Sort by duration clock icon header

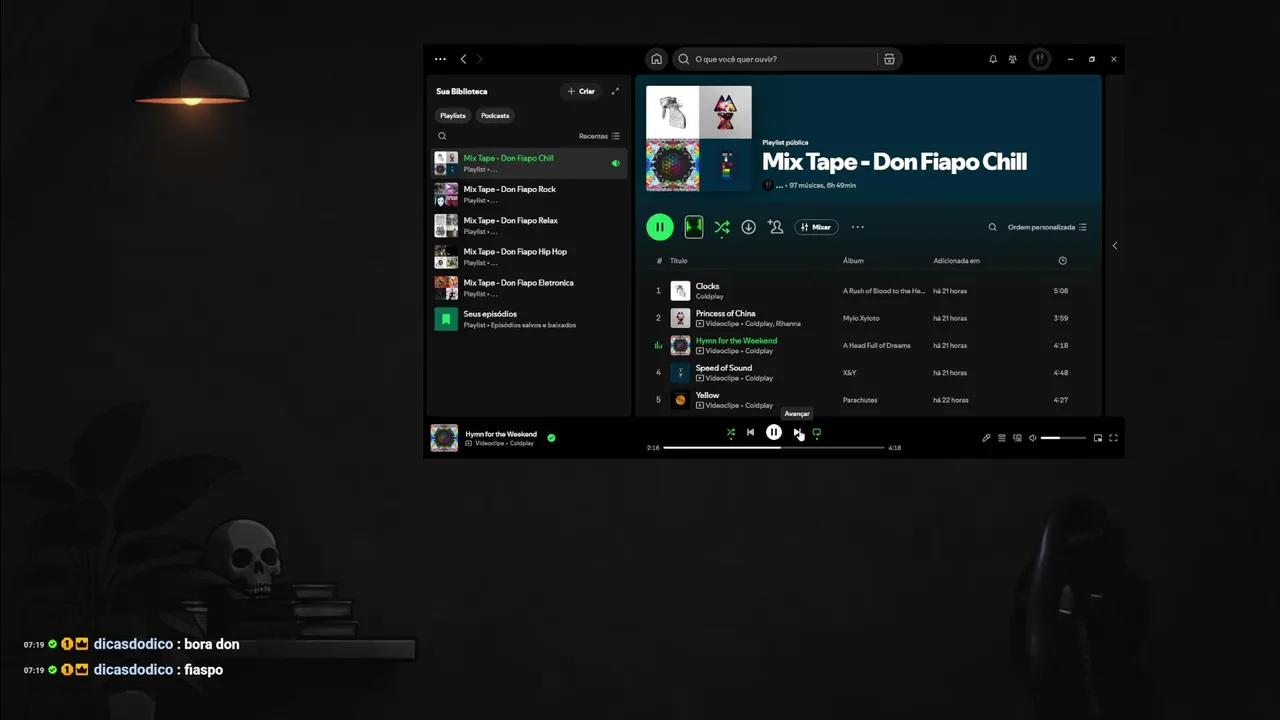pos(1062,261)
